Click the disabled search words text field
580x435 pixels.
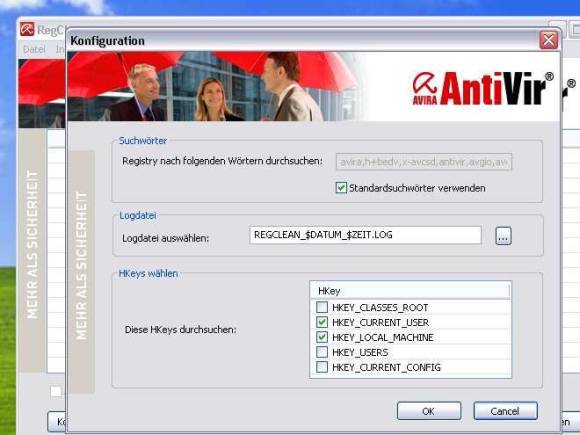pos(424,162)
